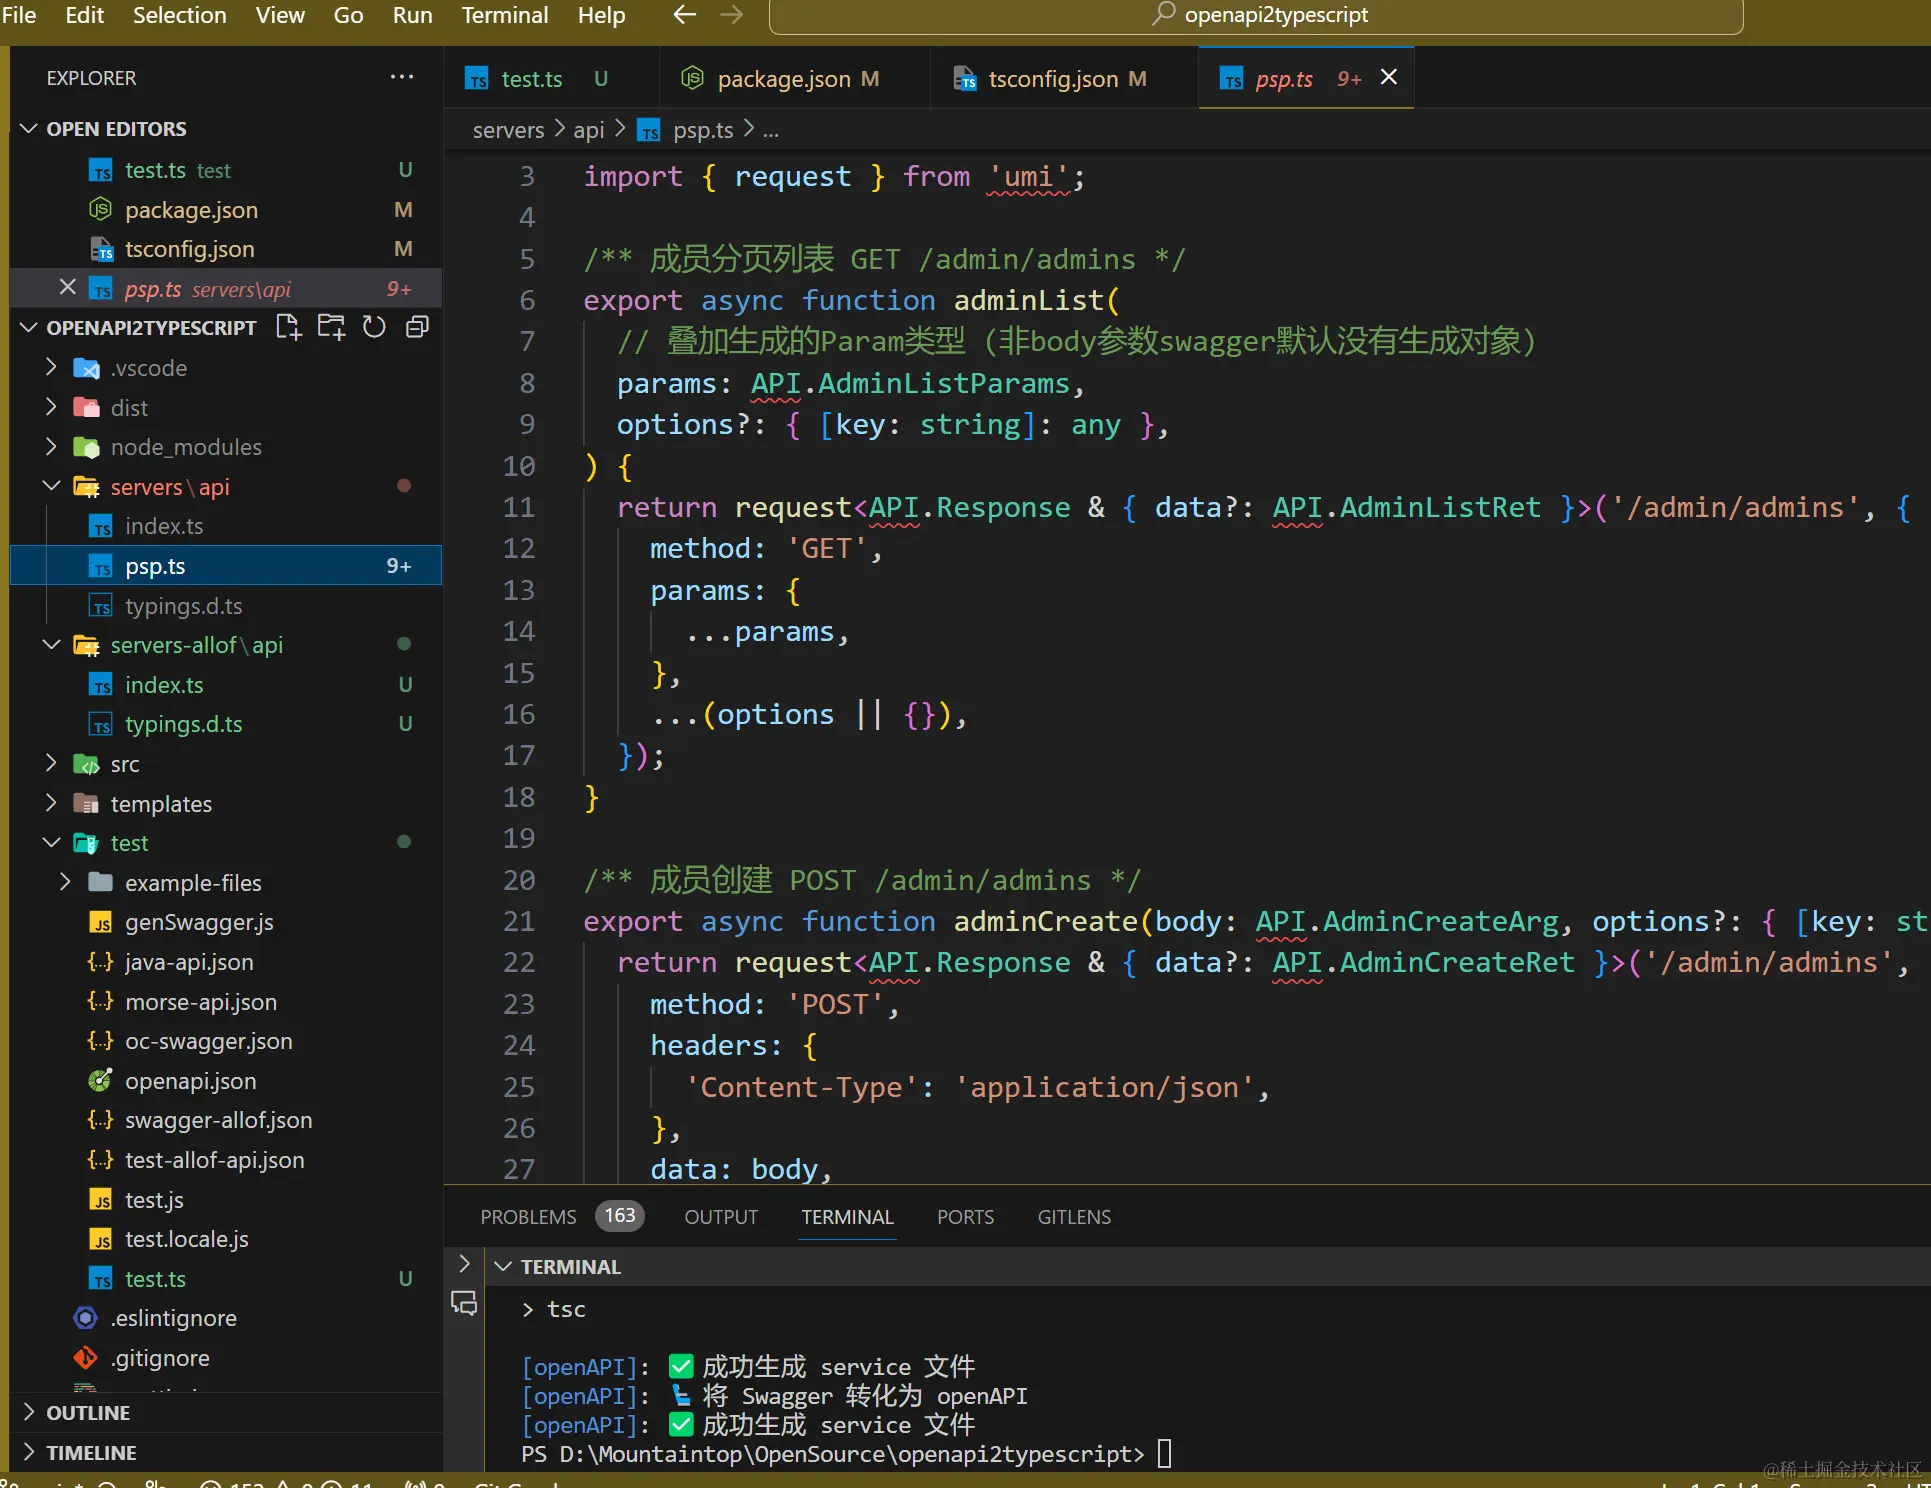Close psp.ts in Open Editors list
This screenshot has height=1488, width=1931.
(67, 288)
